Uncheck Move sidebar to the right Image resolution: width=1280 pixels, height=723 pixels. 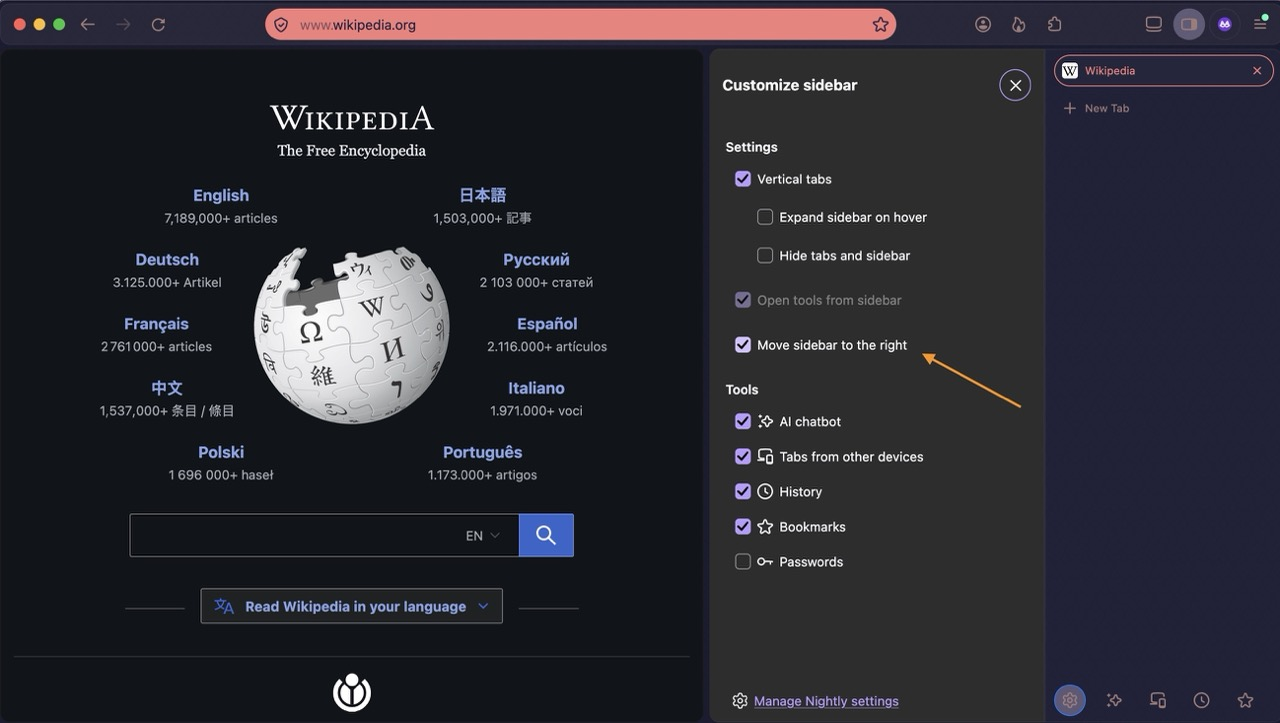pos(743,345)
